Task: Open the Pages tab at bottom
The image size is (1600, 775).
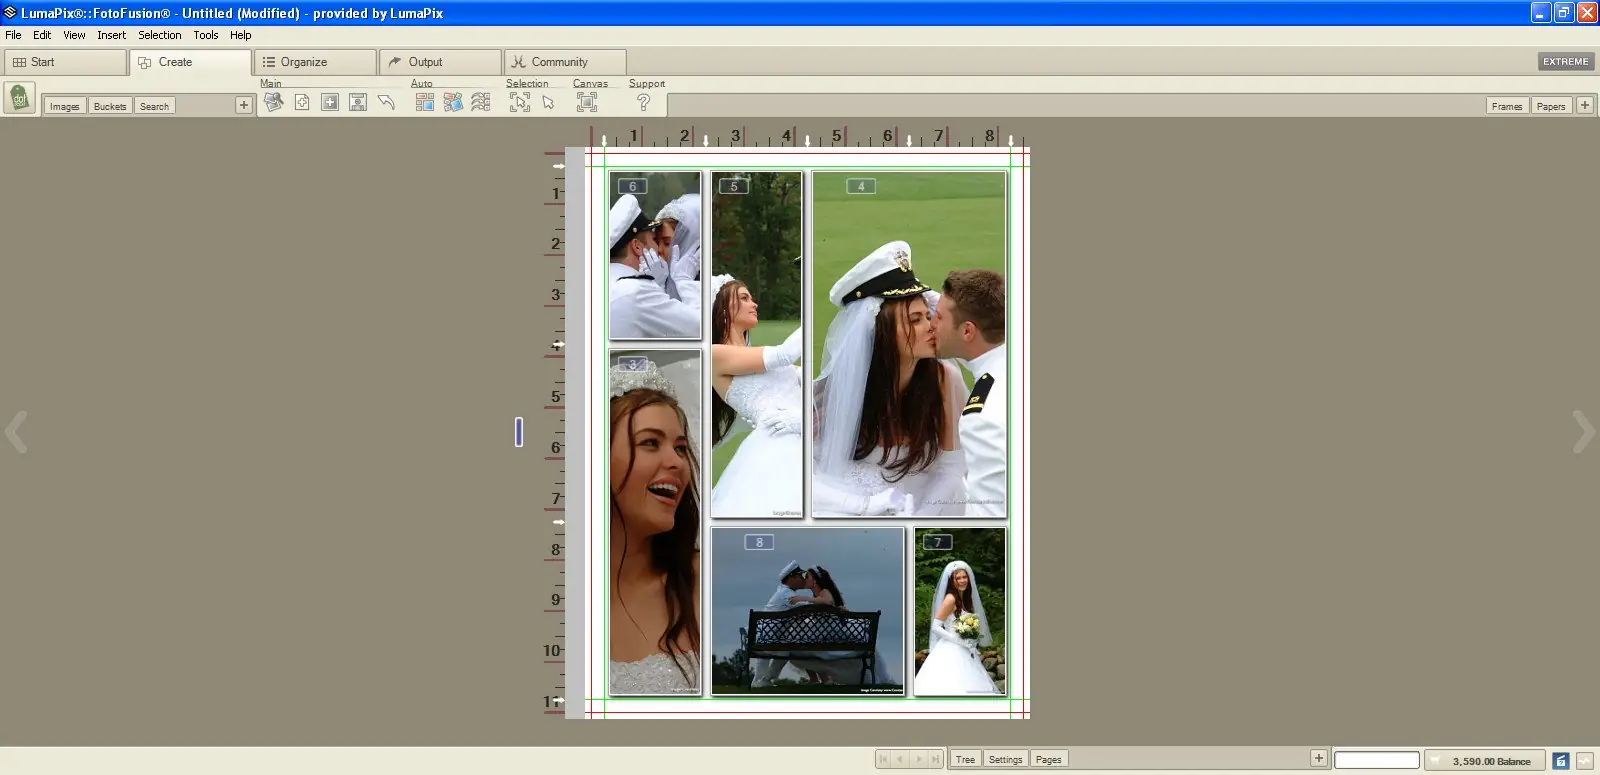Action: coord(1049,759)
